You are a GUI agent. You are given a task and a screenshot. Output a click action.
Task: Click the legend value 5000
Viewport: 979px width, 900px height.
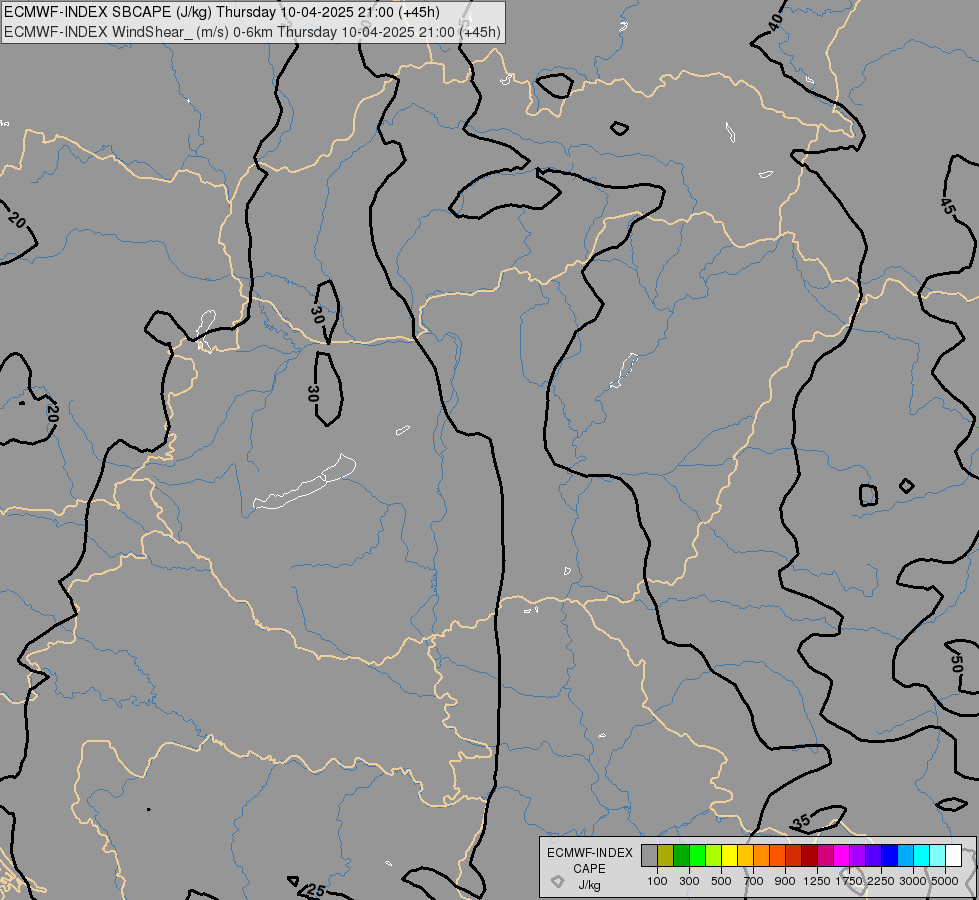[945, 881]
